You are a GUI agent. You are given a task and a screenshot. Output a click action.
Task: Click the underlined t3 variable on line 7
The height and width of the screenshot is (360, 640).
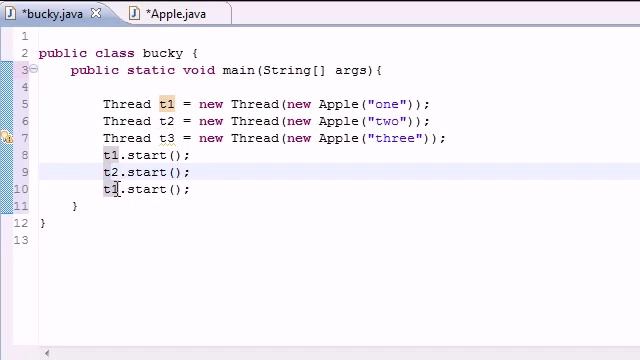pyautogui.click(x=167, y=138)
